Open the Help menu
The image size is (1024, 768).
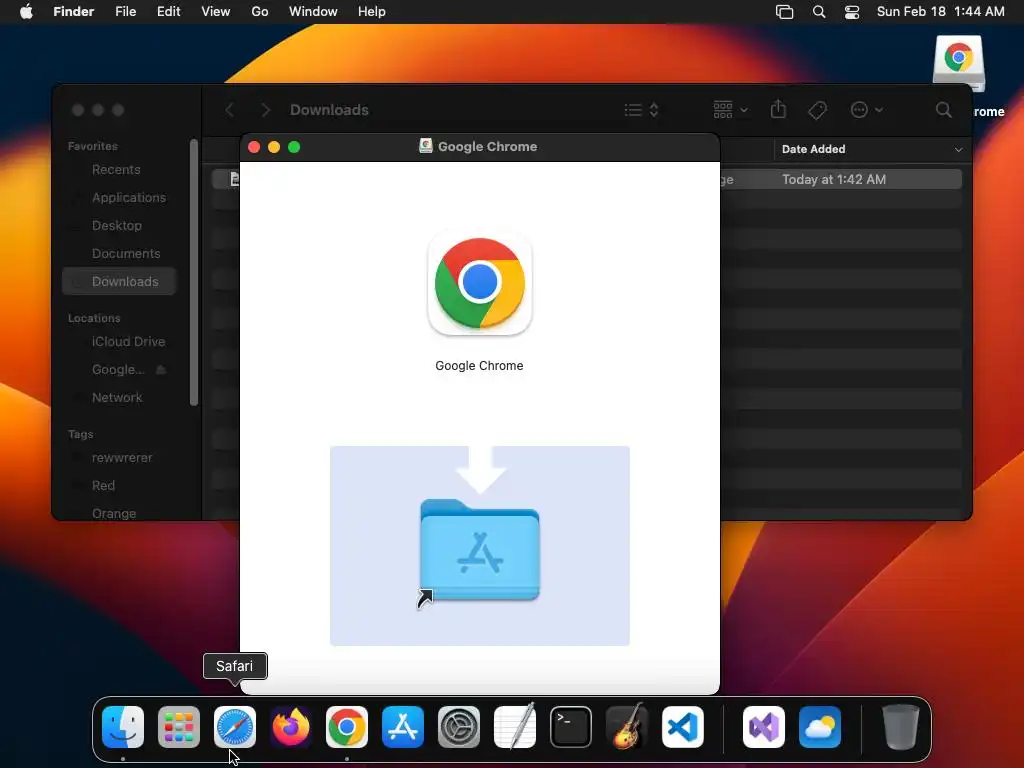tap(372, 12)
